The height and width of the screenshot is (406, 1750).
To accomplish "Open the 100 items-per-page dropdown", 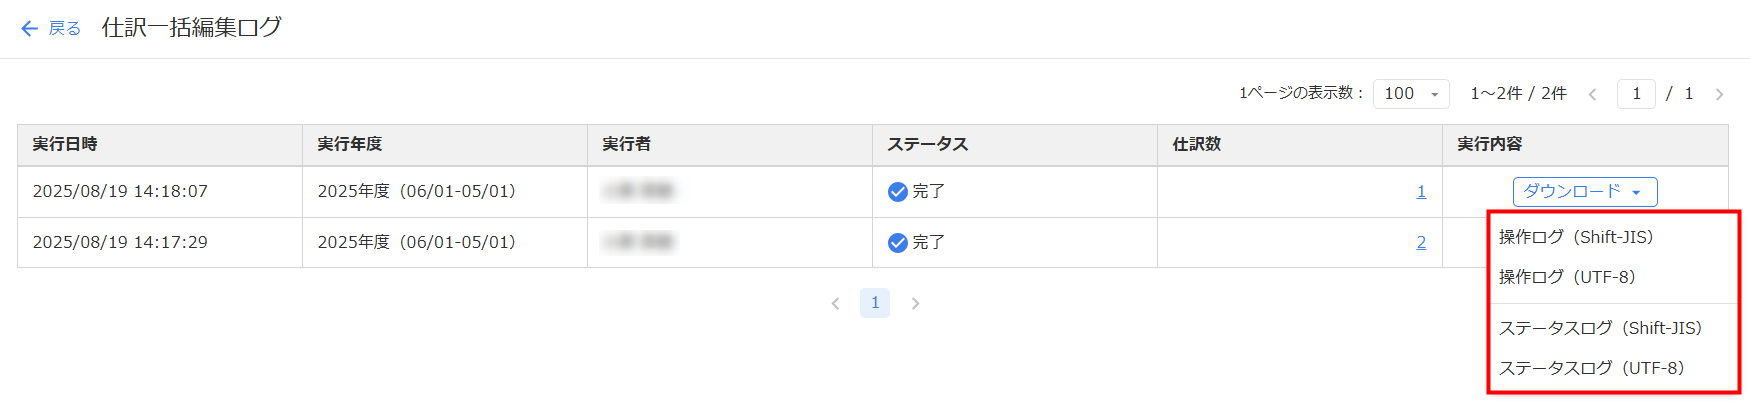I will [1411, 94].
